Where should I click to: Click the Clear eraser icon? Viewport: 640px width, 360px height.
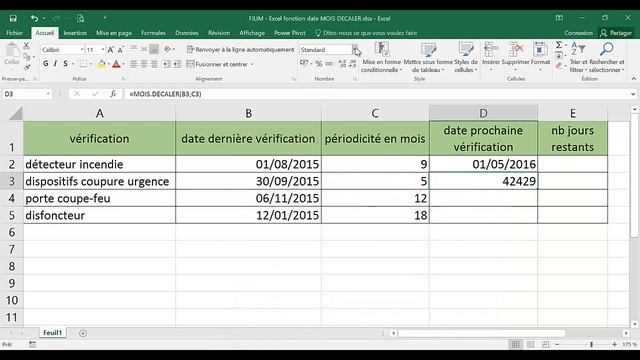(x=559, y=66)
